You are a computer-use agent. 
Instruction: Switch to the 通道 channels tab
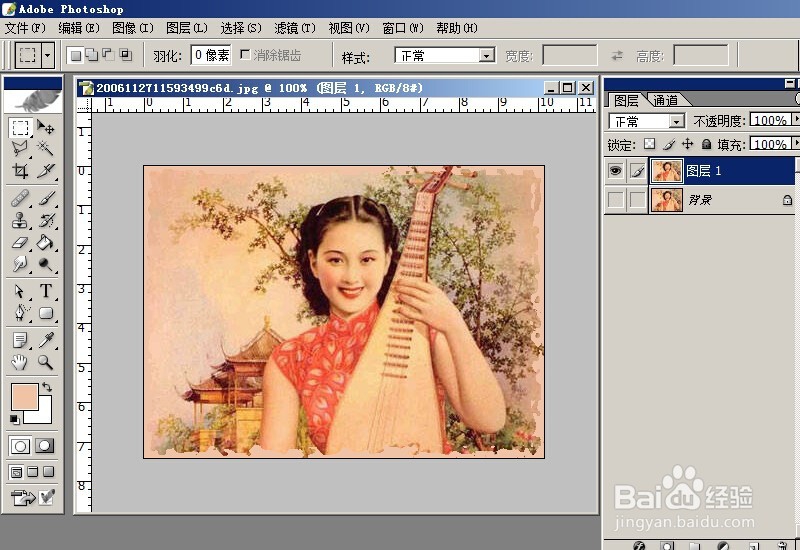pyautogui.click(x=666, y=101)
